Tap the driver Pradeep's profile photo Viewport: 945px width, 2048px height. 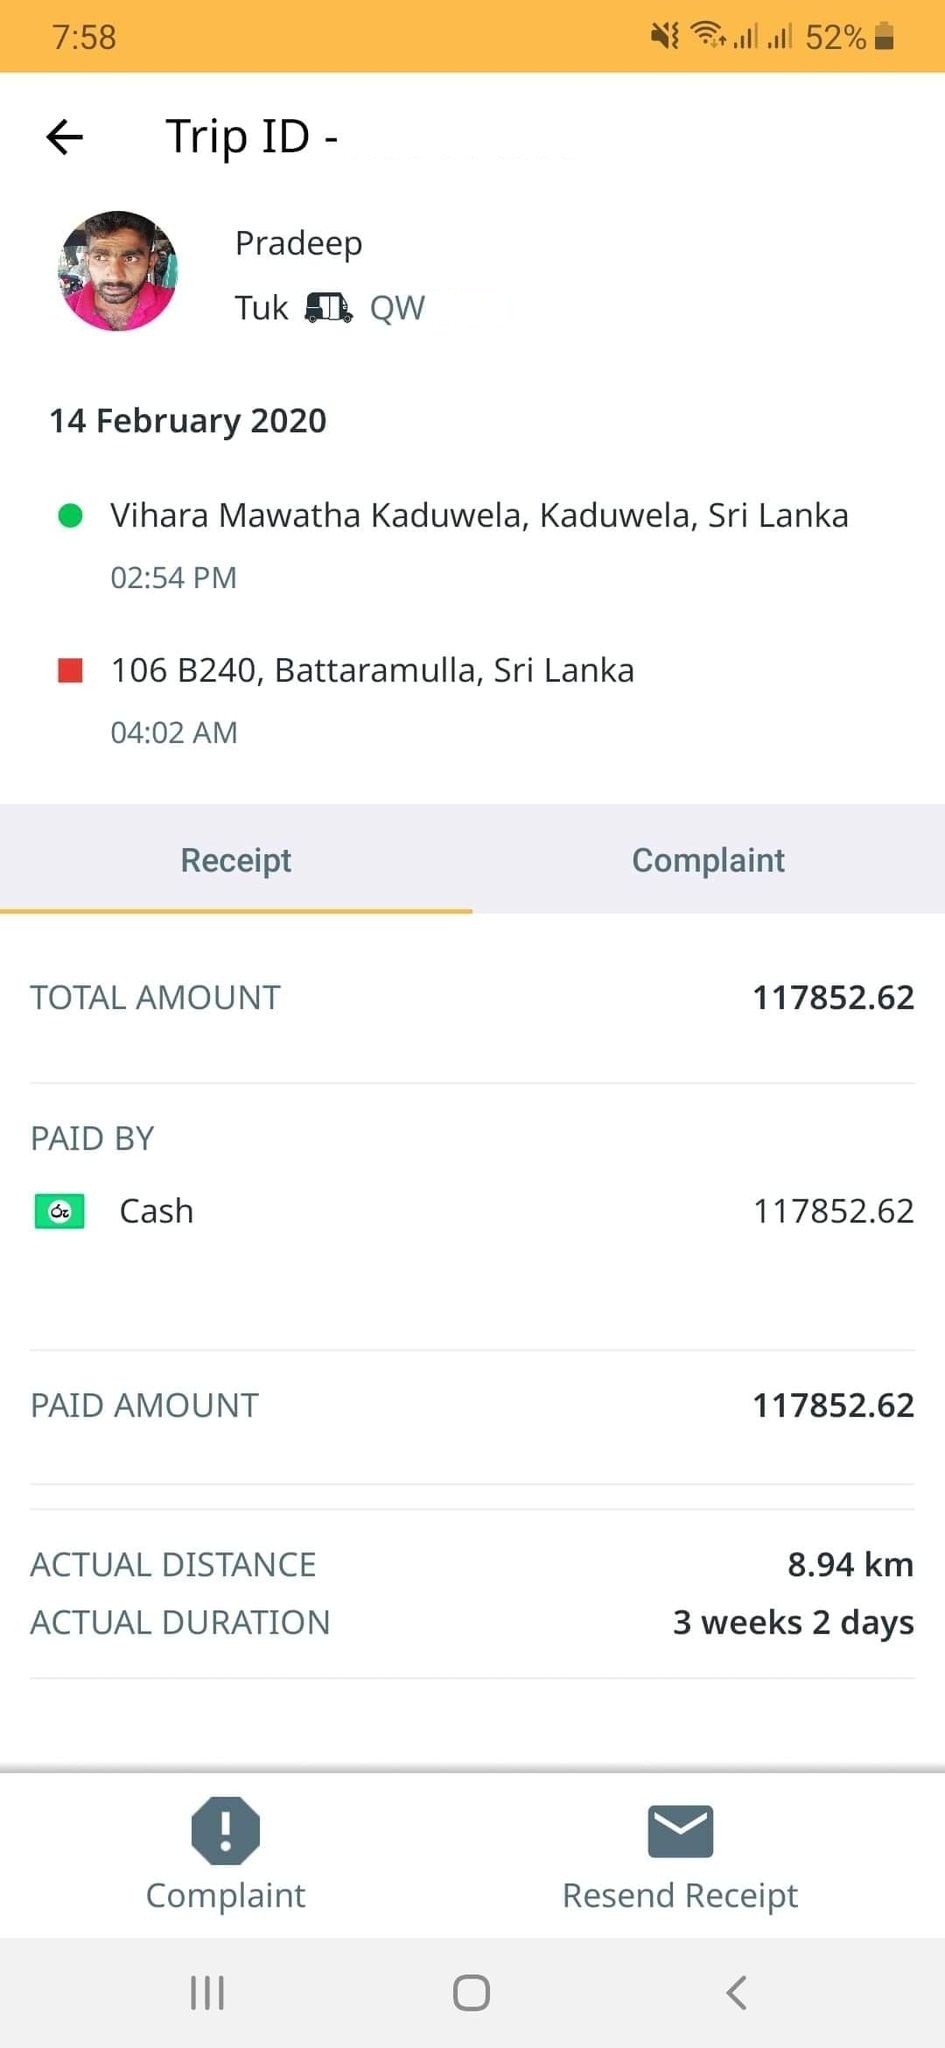pos(118,271)
